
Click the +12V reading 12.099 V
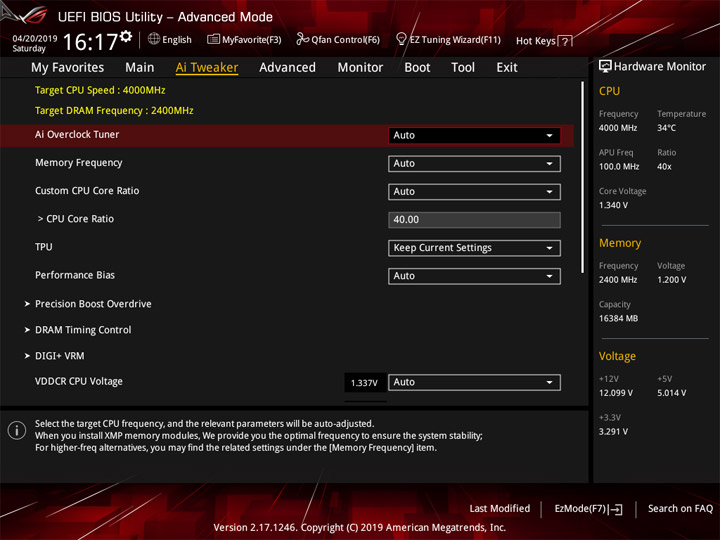coord(615,393)
